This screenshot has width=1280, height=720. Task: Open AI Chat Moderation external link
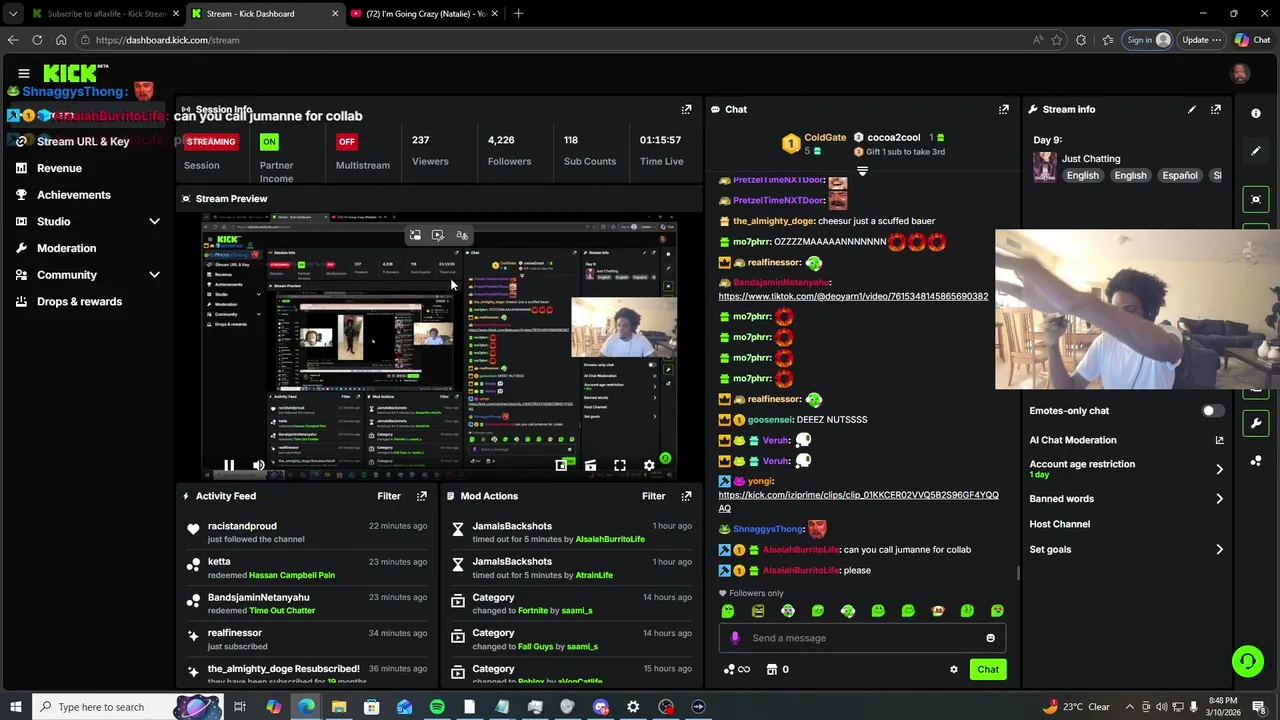tap(1219, 440)
